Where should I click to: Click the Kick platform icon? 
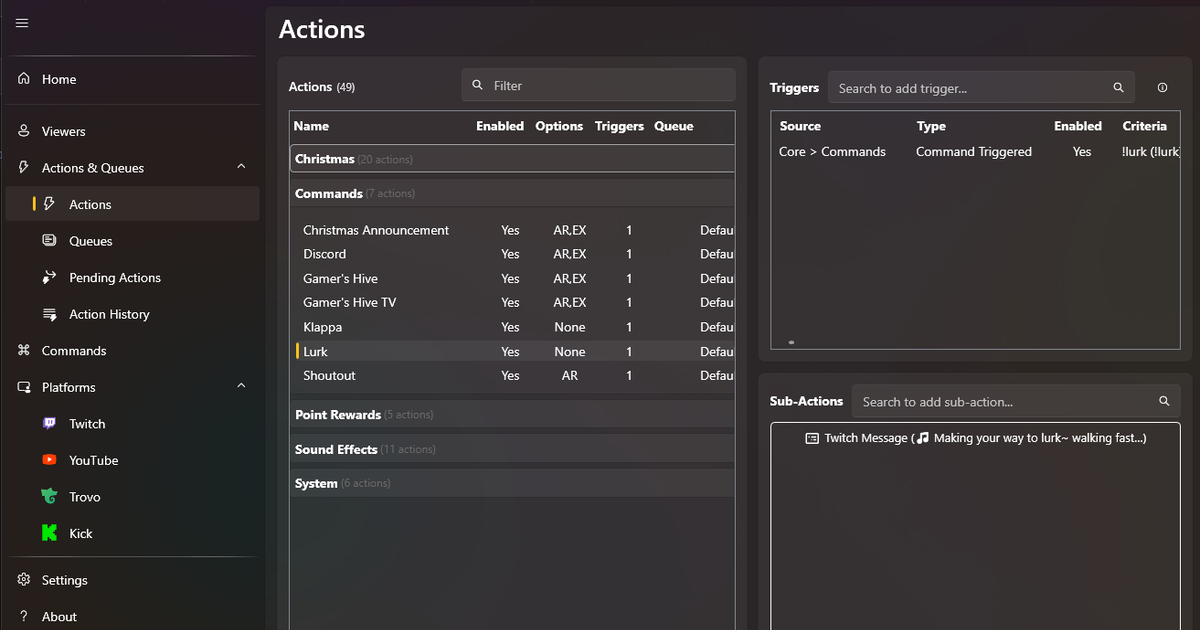[x=49, y=534]
